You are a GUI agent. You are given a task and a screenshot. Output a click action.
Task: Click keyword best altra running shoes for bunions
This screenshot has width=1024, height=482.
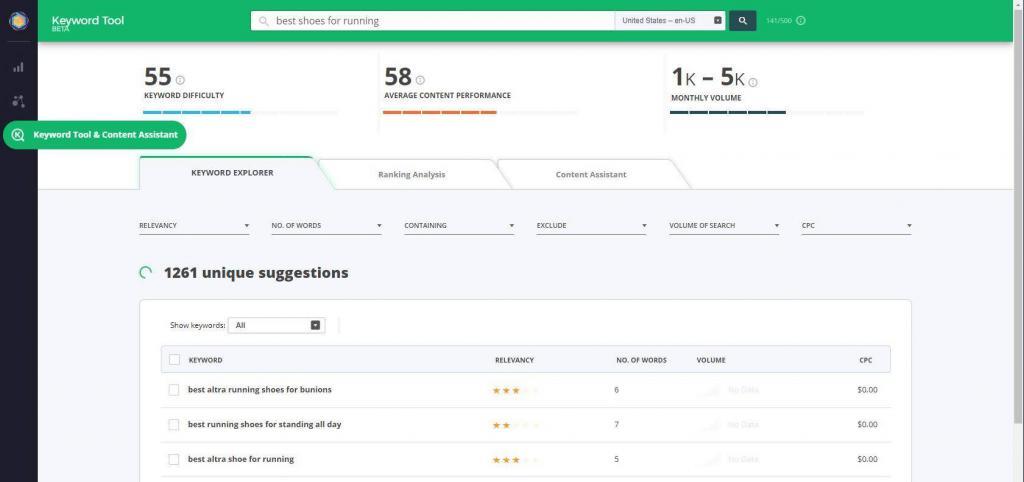coord(260,390)
